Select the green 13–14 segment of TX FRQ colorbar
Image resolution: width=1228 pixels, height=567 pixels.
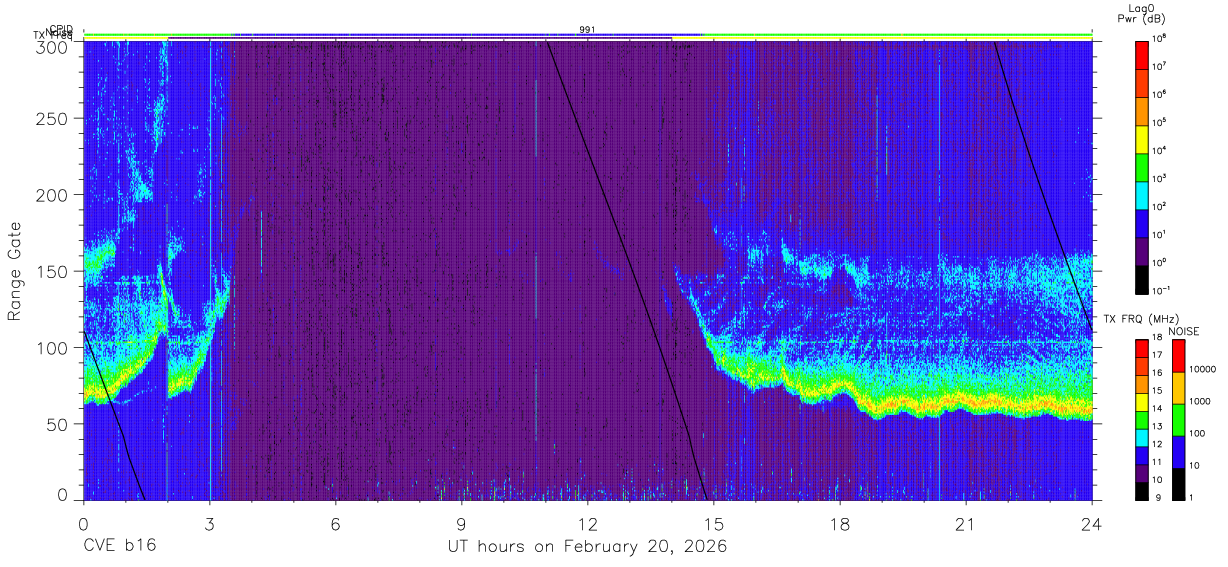(1142, 419)
